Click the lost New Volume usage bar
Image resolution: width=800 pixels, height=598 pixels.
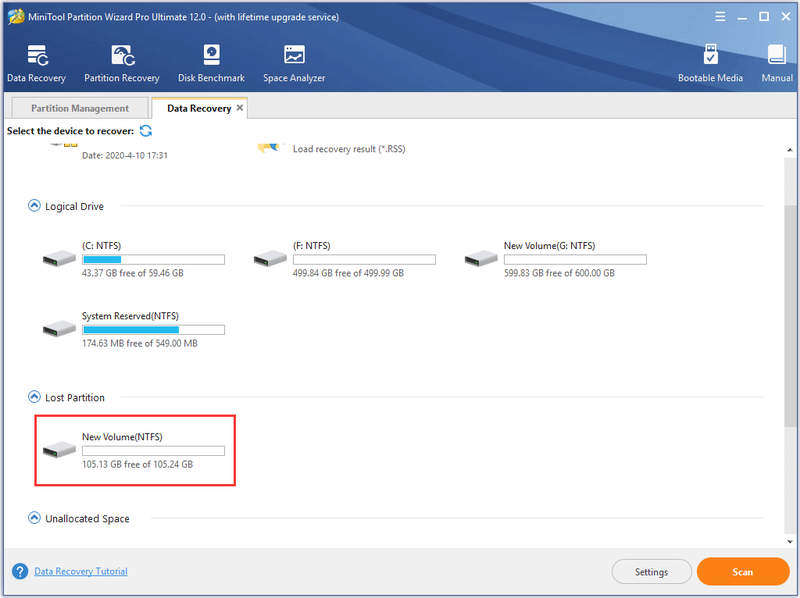click(154, 451)
